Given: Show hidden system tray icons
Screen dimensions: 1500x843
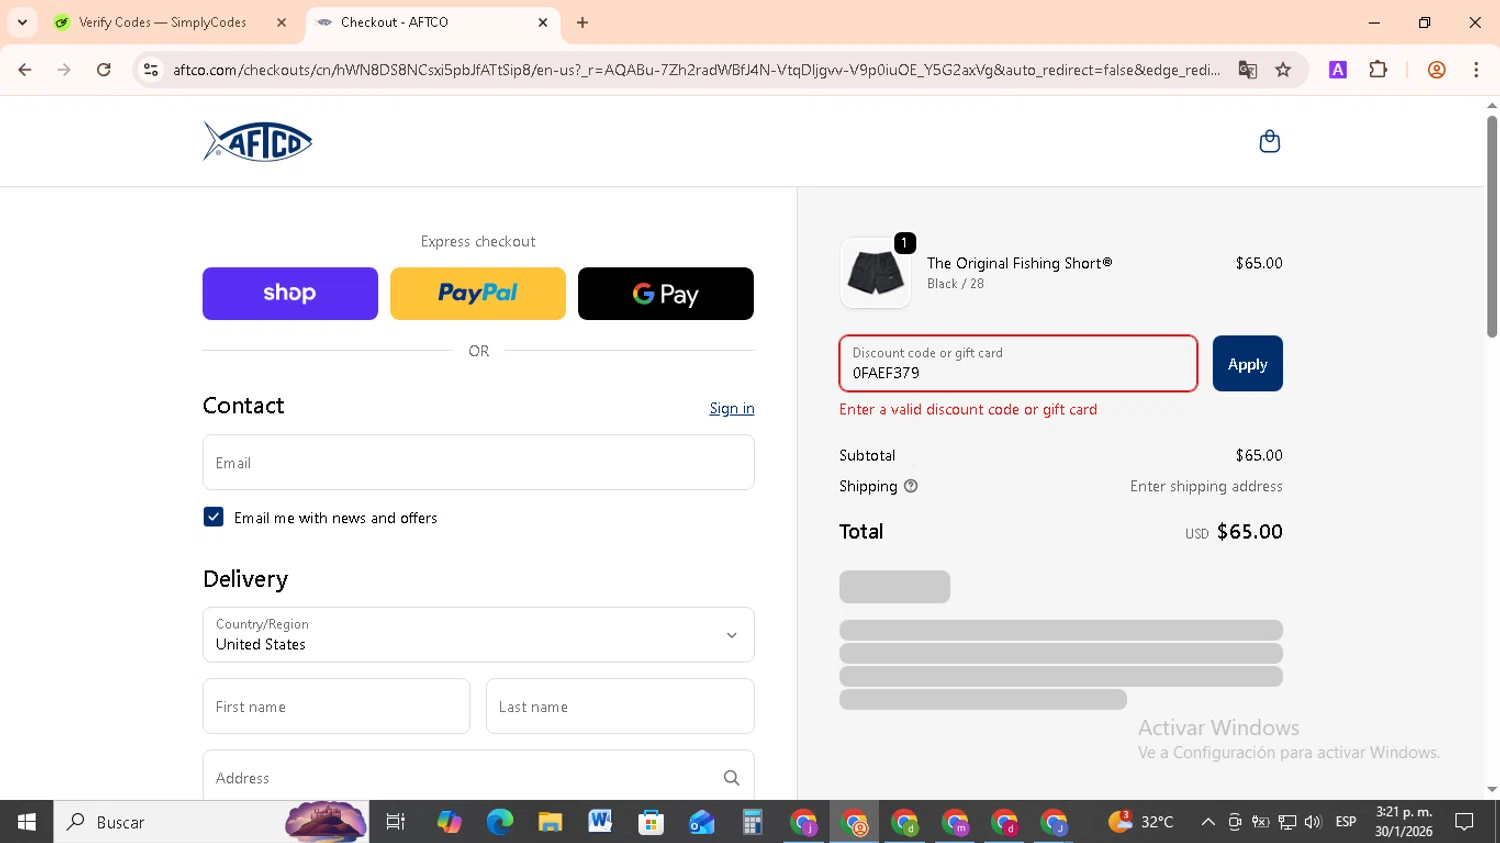Looking at the screenshot, I should pos(1208,822).
